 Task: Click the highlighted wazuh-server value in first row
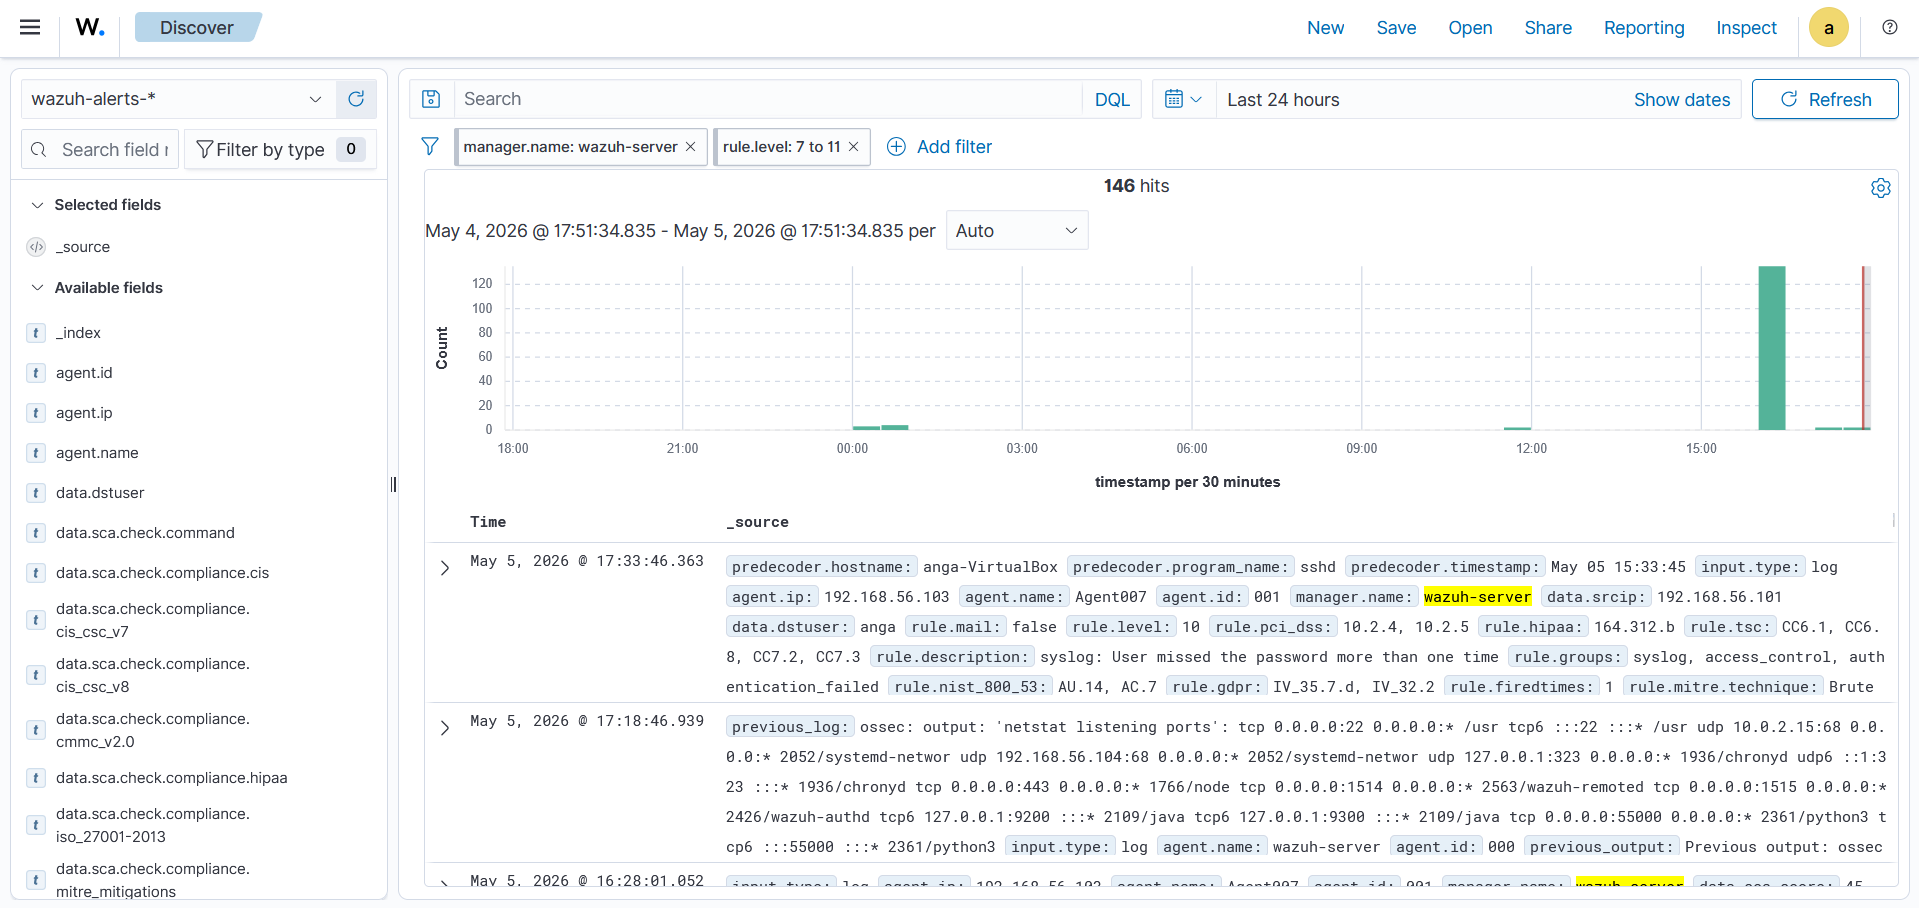pos(1477,597)
